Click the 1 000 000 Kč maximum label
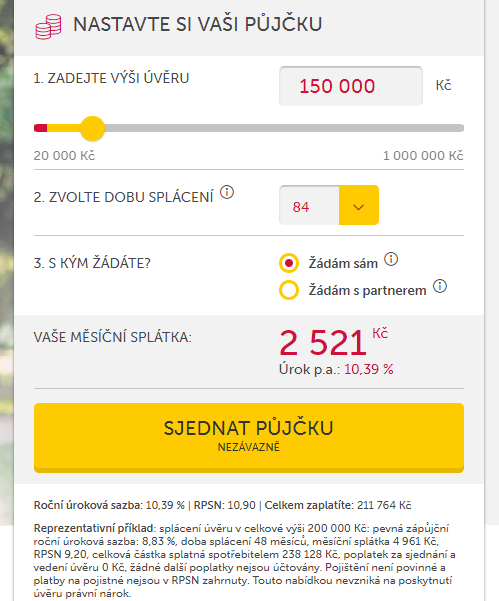Viewport: 499px width, 601px height. tap(423, 156)
